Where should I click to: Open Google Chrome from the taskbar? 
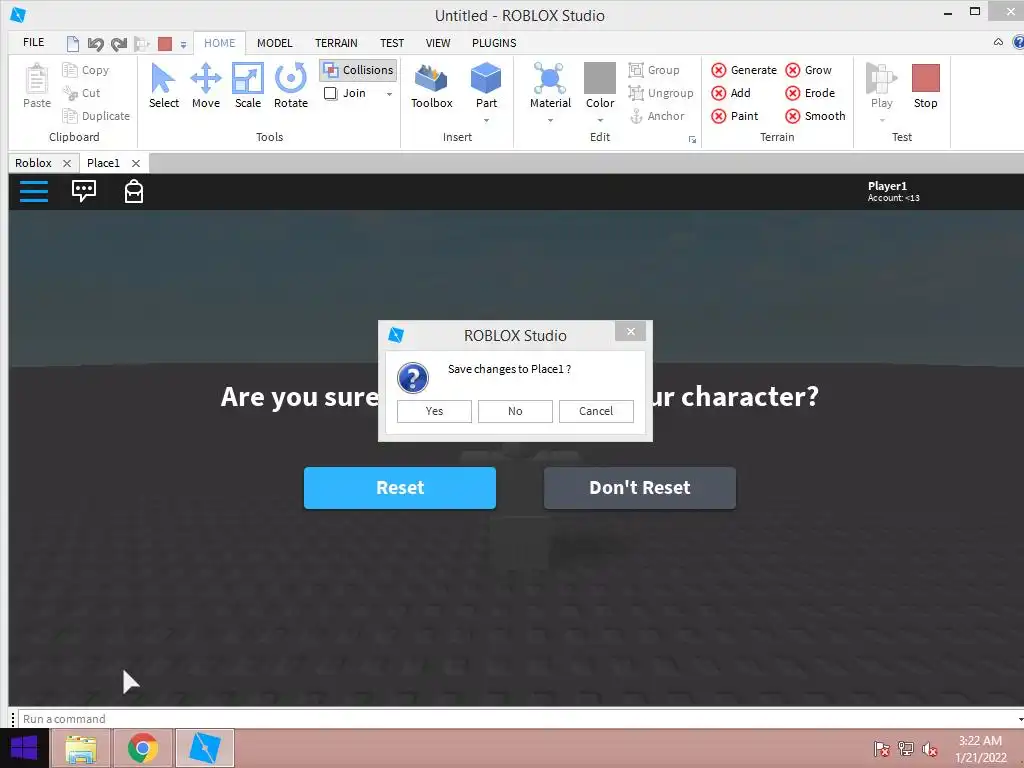143,748
